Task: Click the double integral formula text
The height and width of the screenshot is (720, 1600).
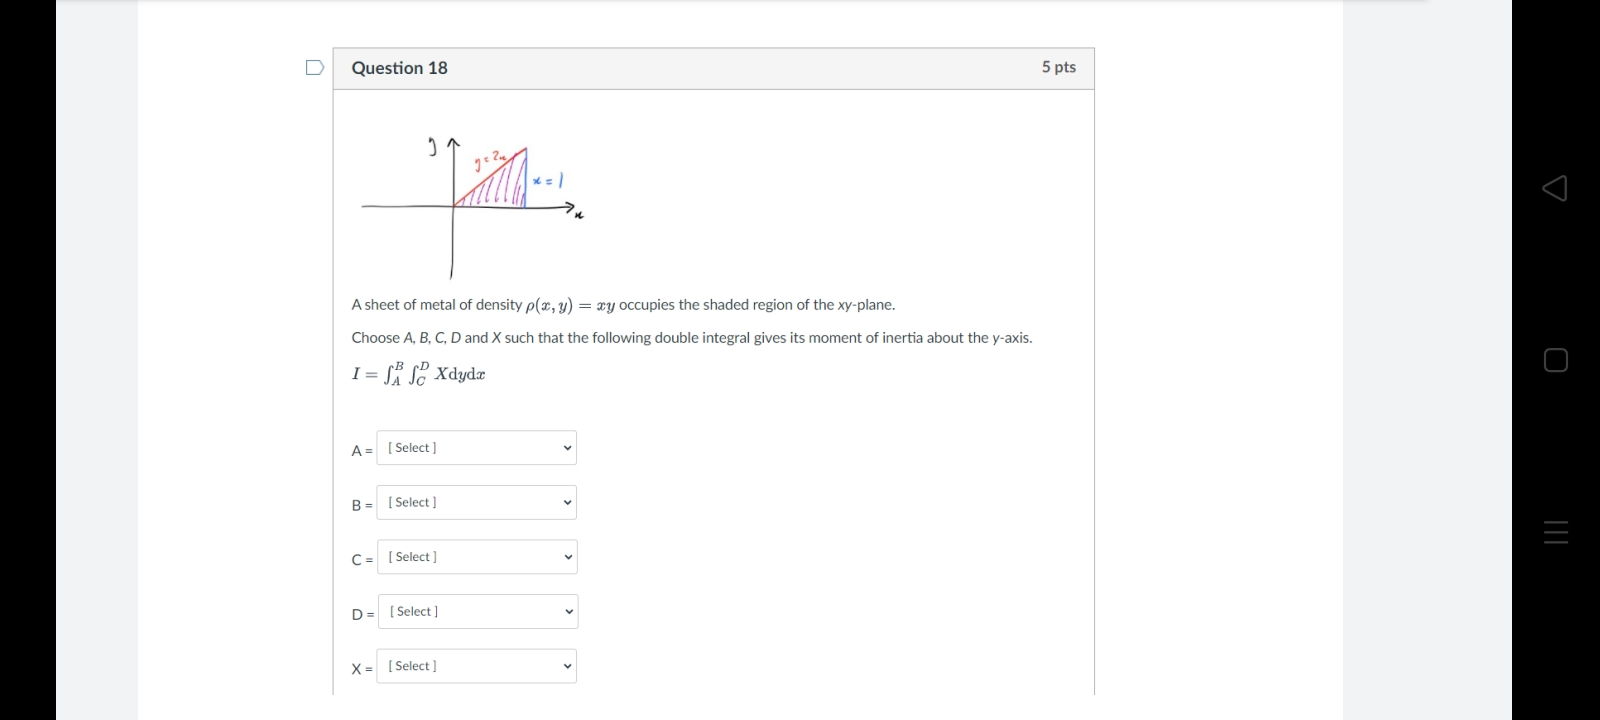Action: (x=417, y=373)
